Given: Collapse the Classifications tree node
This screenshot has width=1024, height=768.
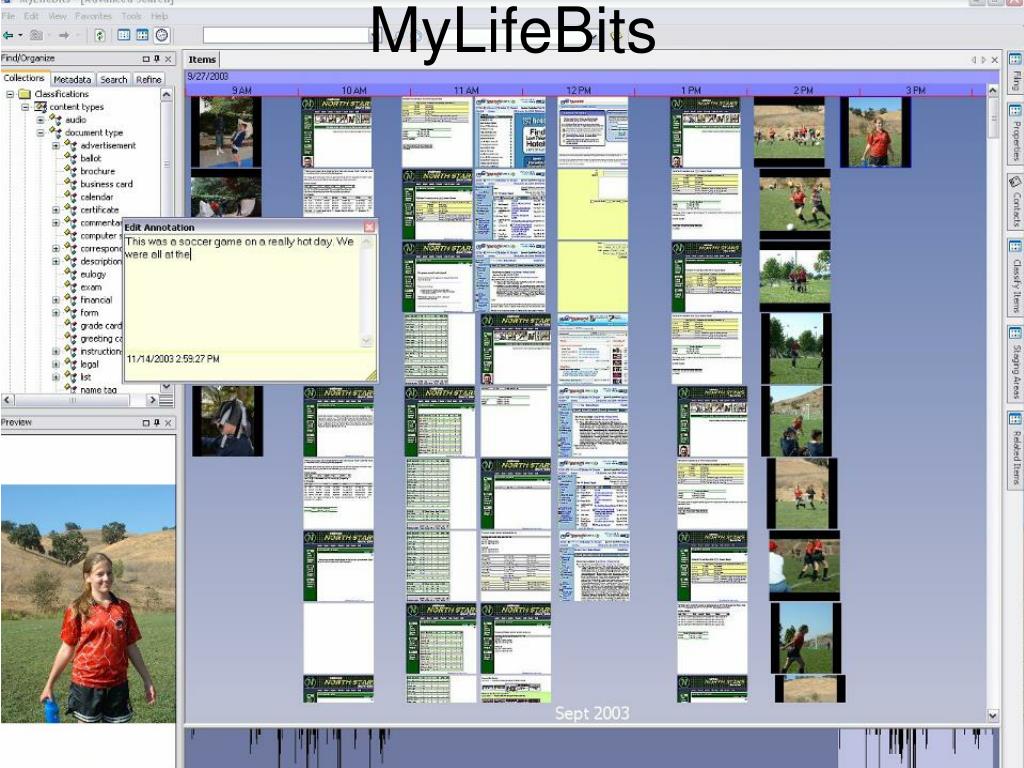Looking at the screenshot, I should (x=10, y=94).
